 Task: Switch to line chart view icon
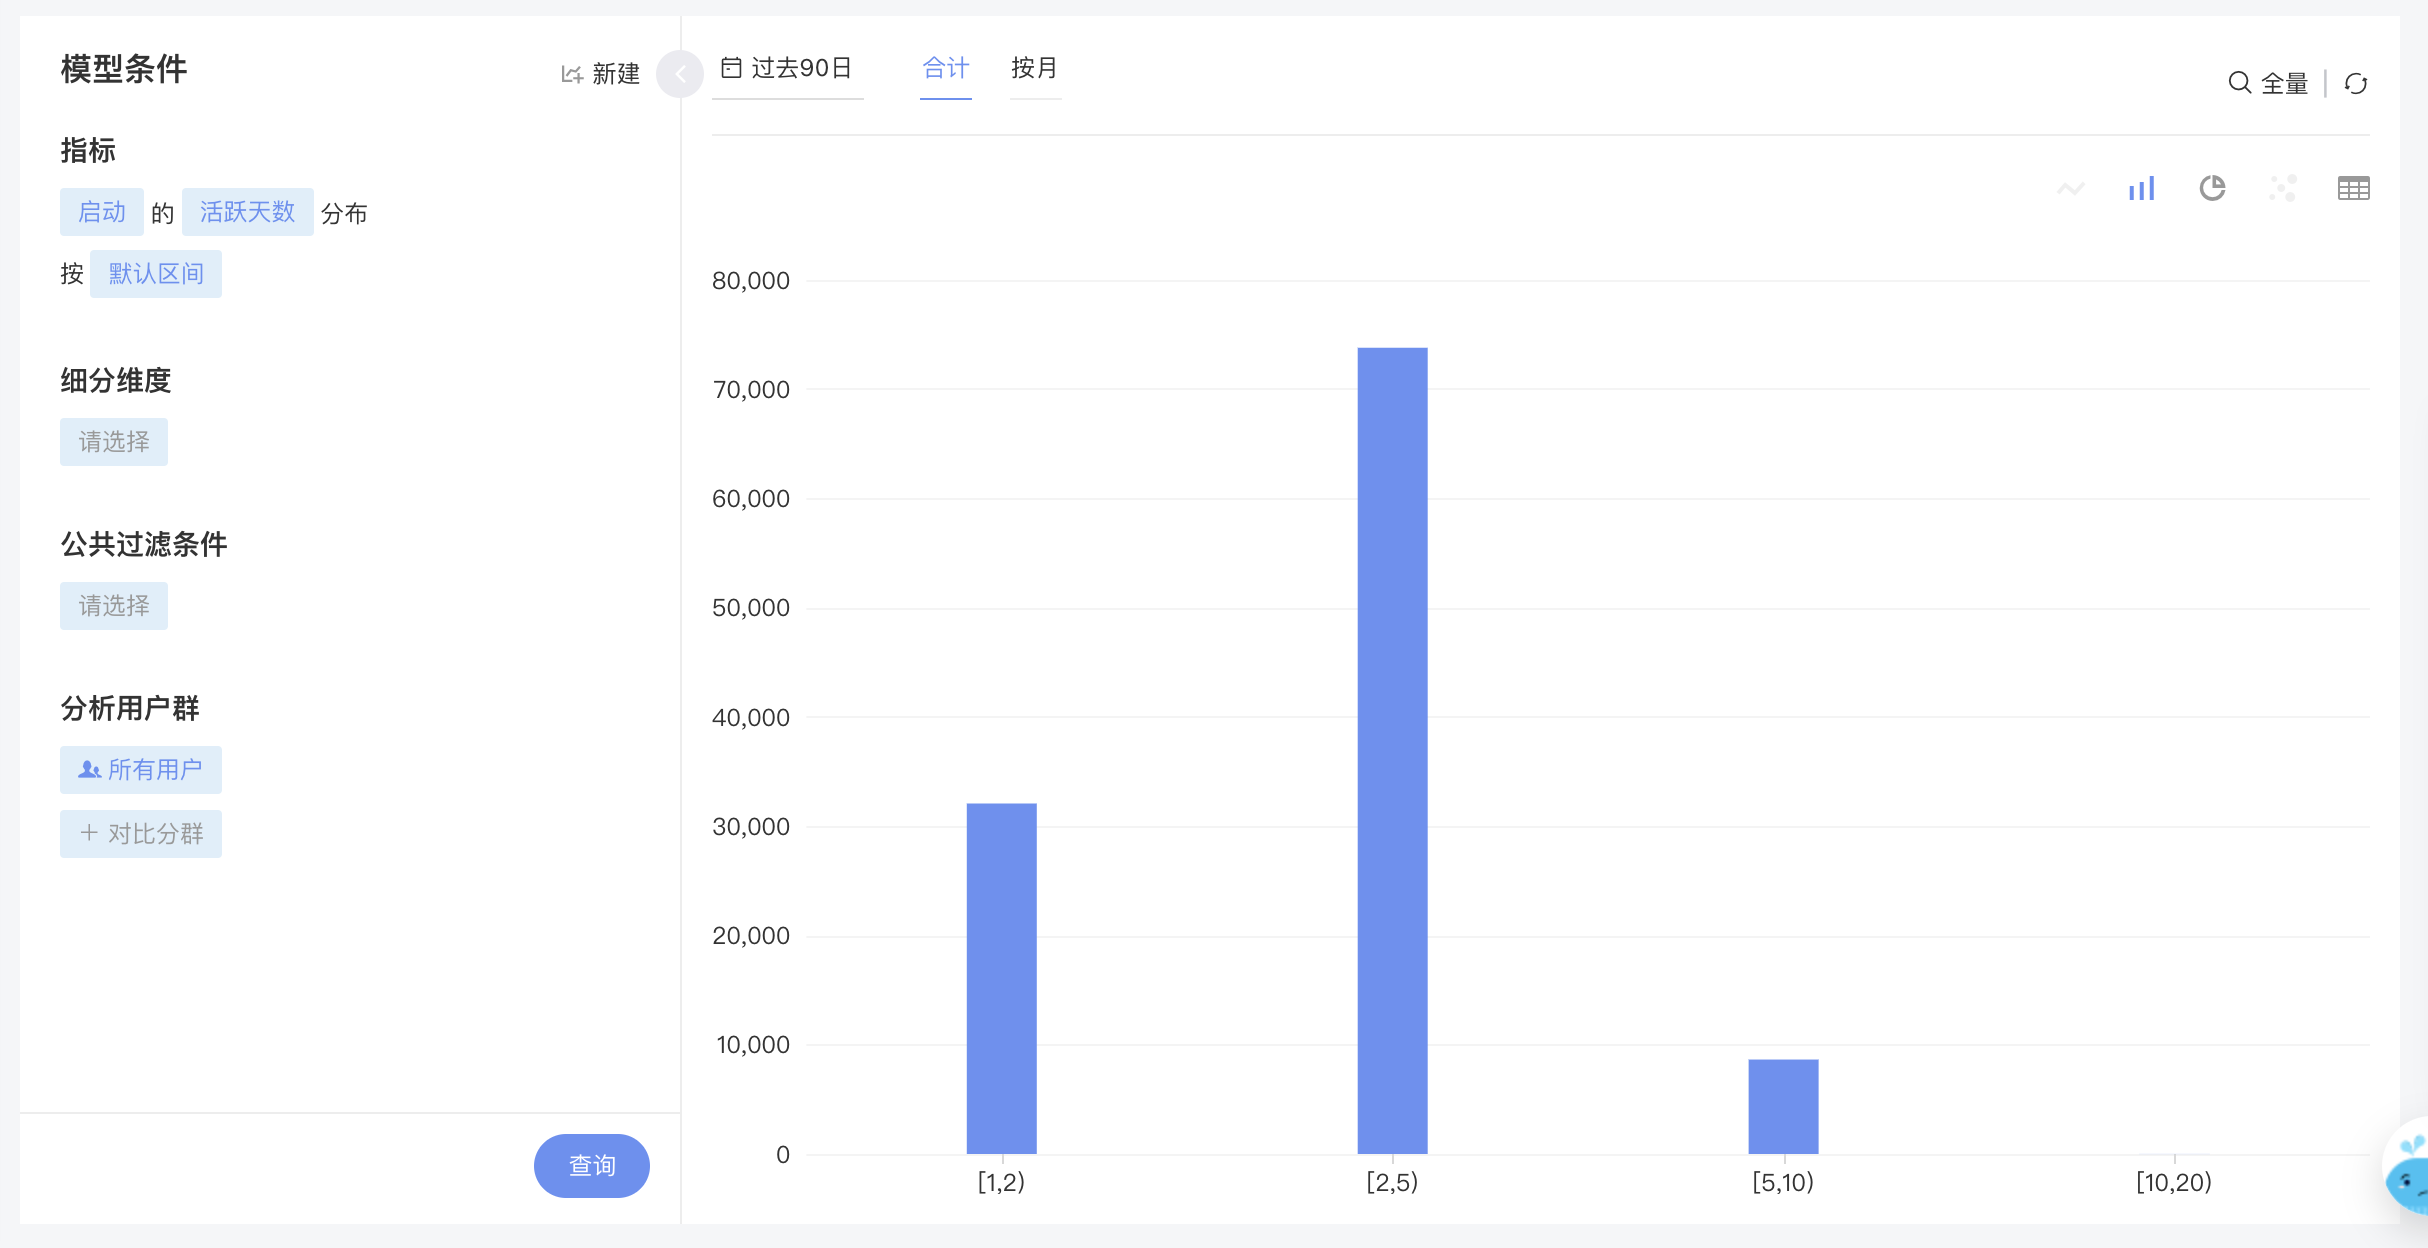[x=2070, y=188]
